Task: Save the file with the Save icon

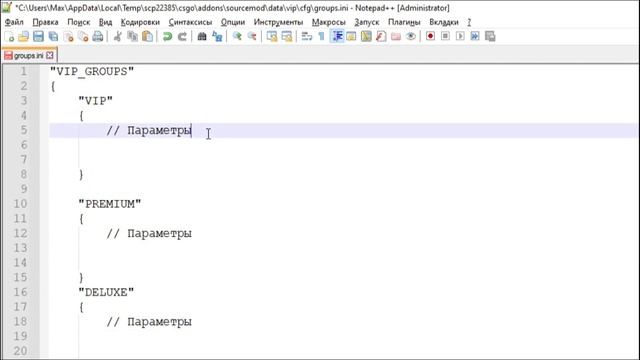Action: [x=38, y=37]
